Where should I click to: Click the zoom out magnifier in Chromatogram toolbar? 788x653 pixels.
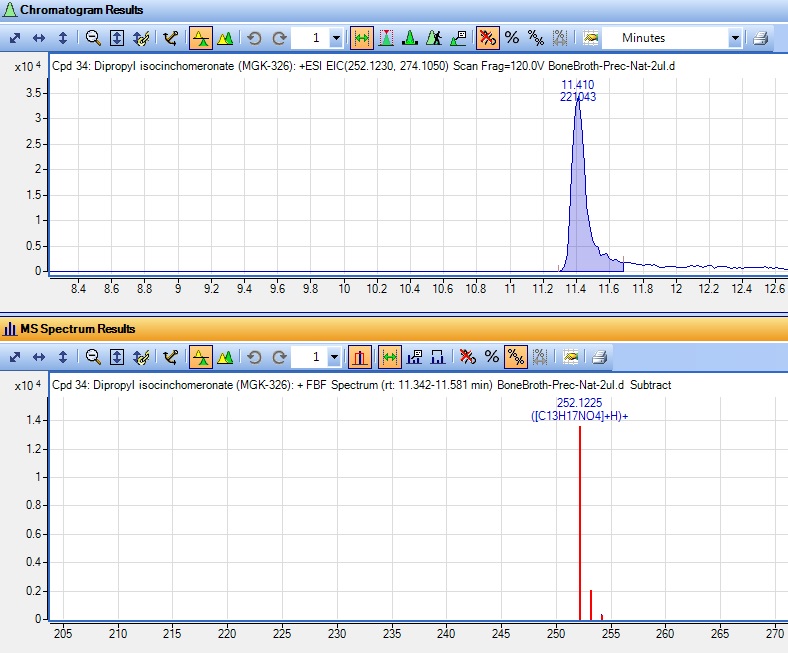click(92, 38)
